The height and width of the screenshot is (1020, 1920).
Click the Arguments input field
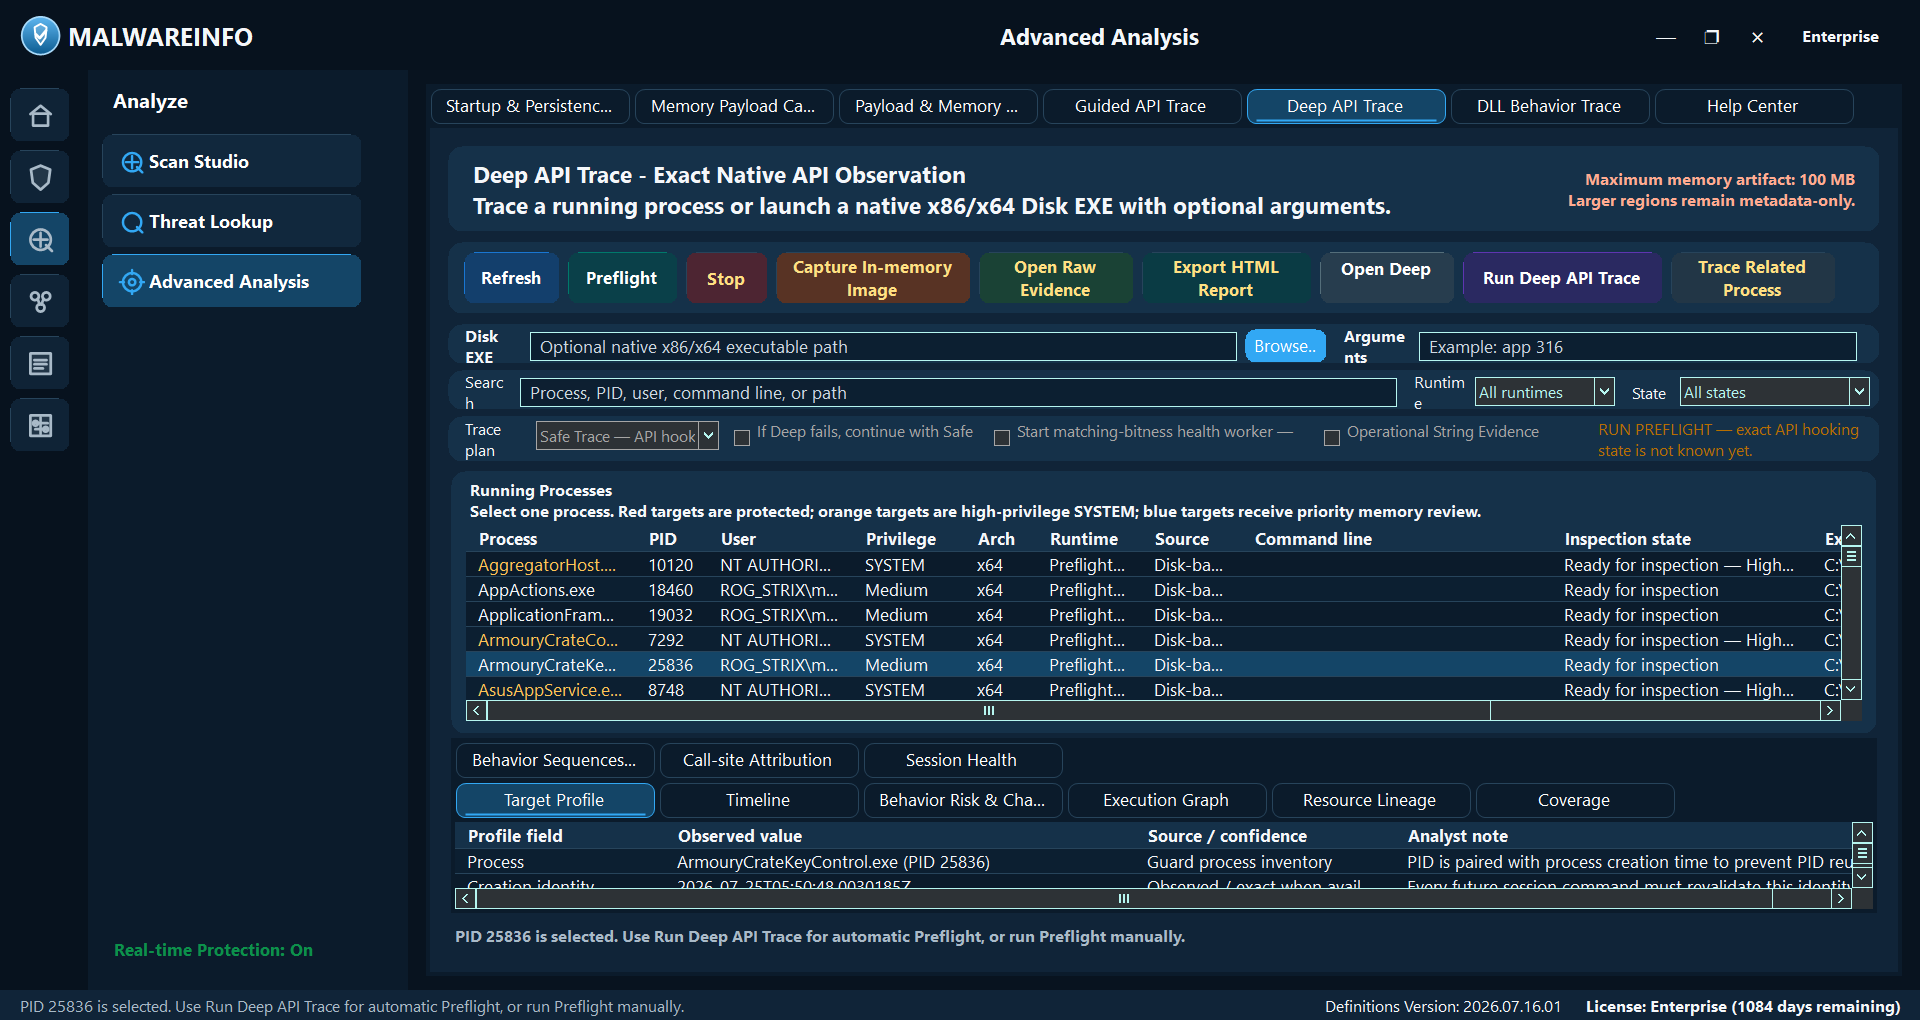click(x=1638, y=347)
